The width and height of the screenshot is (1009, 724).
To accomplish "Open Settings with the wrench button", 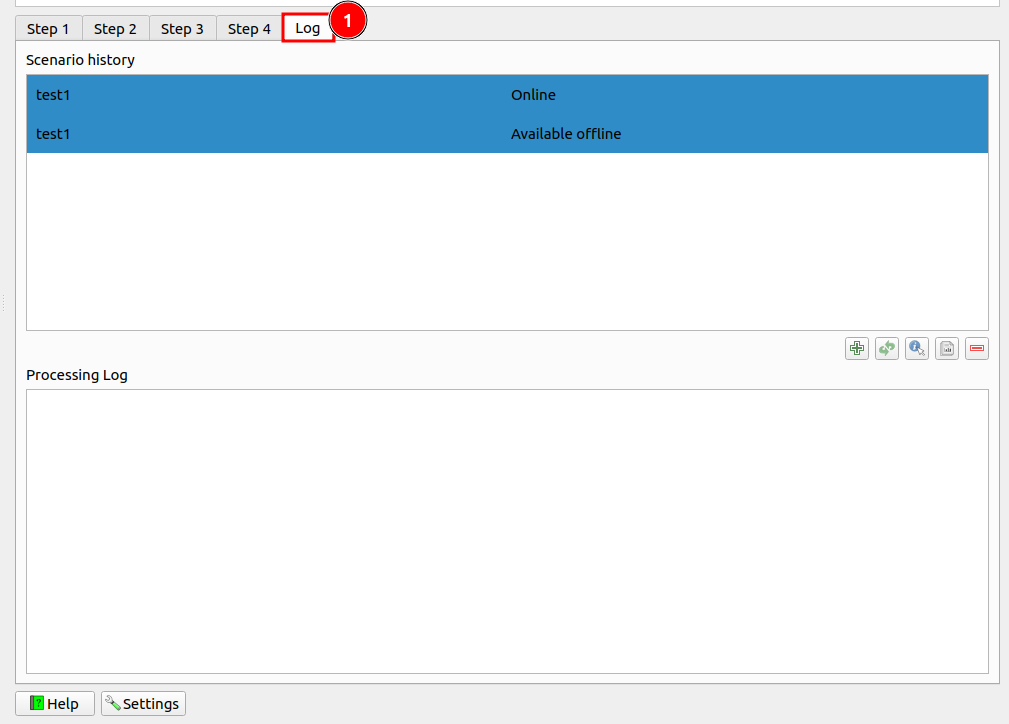I will pyautogui.click(x=143, y=703).
